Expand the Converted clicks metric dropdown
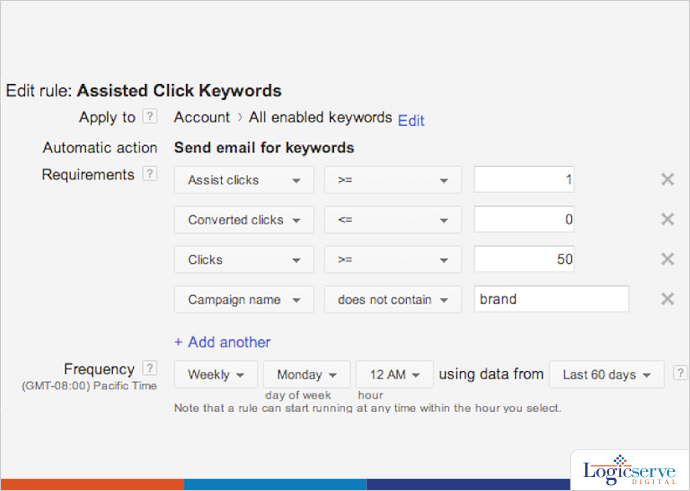This screenshot has height=491, width=690. 244,220
